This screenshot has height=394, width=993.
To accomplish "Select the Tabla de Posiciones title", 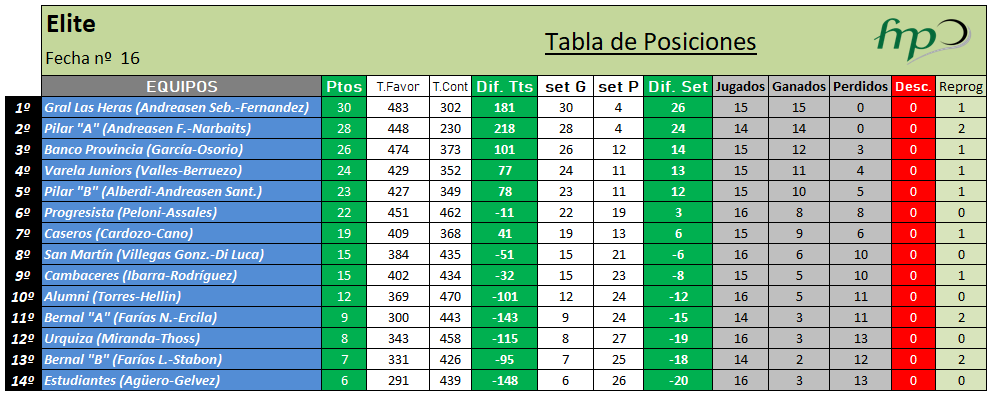I will pos(650,42).
